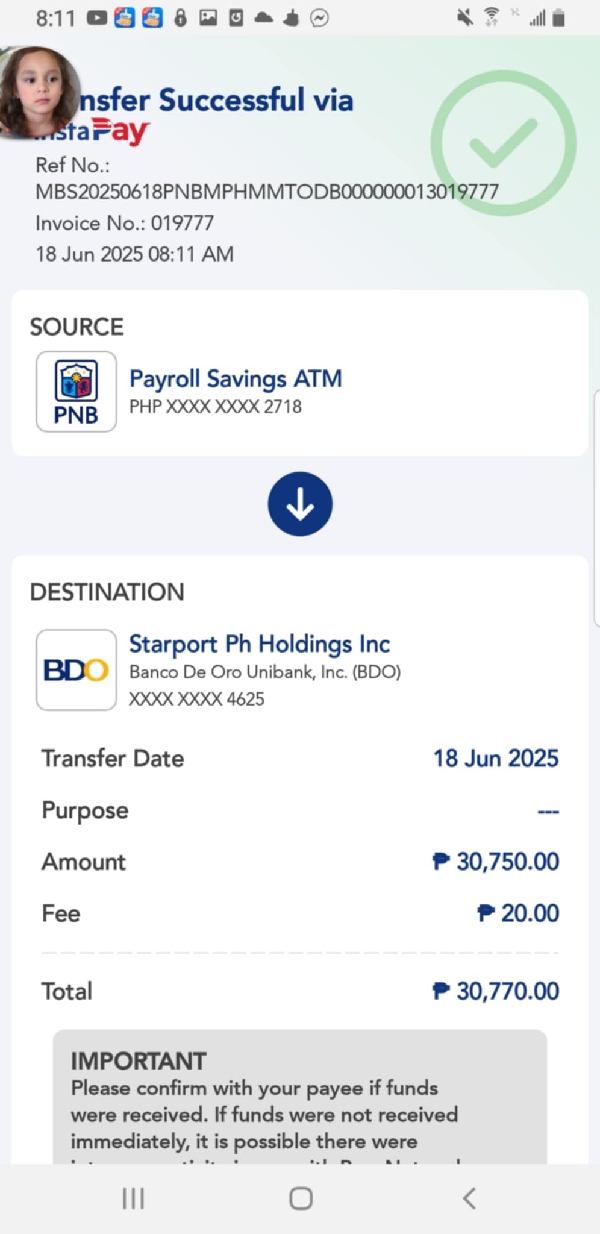Tap the muted sound icon in status bar
Image resolution: width=600 pixels, height=1234 pixels.
(x=465, y=18)
